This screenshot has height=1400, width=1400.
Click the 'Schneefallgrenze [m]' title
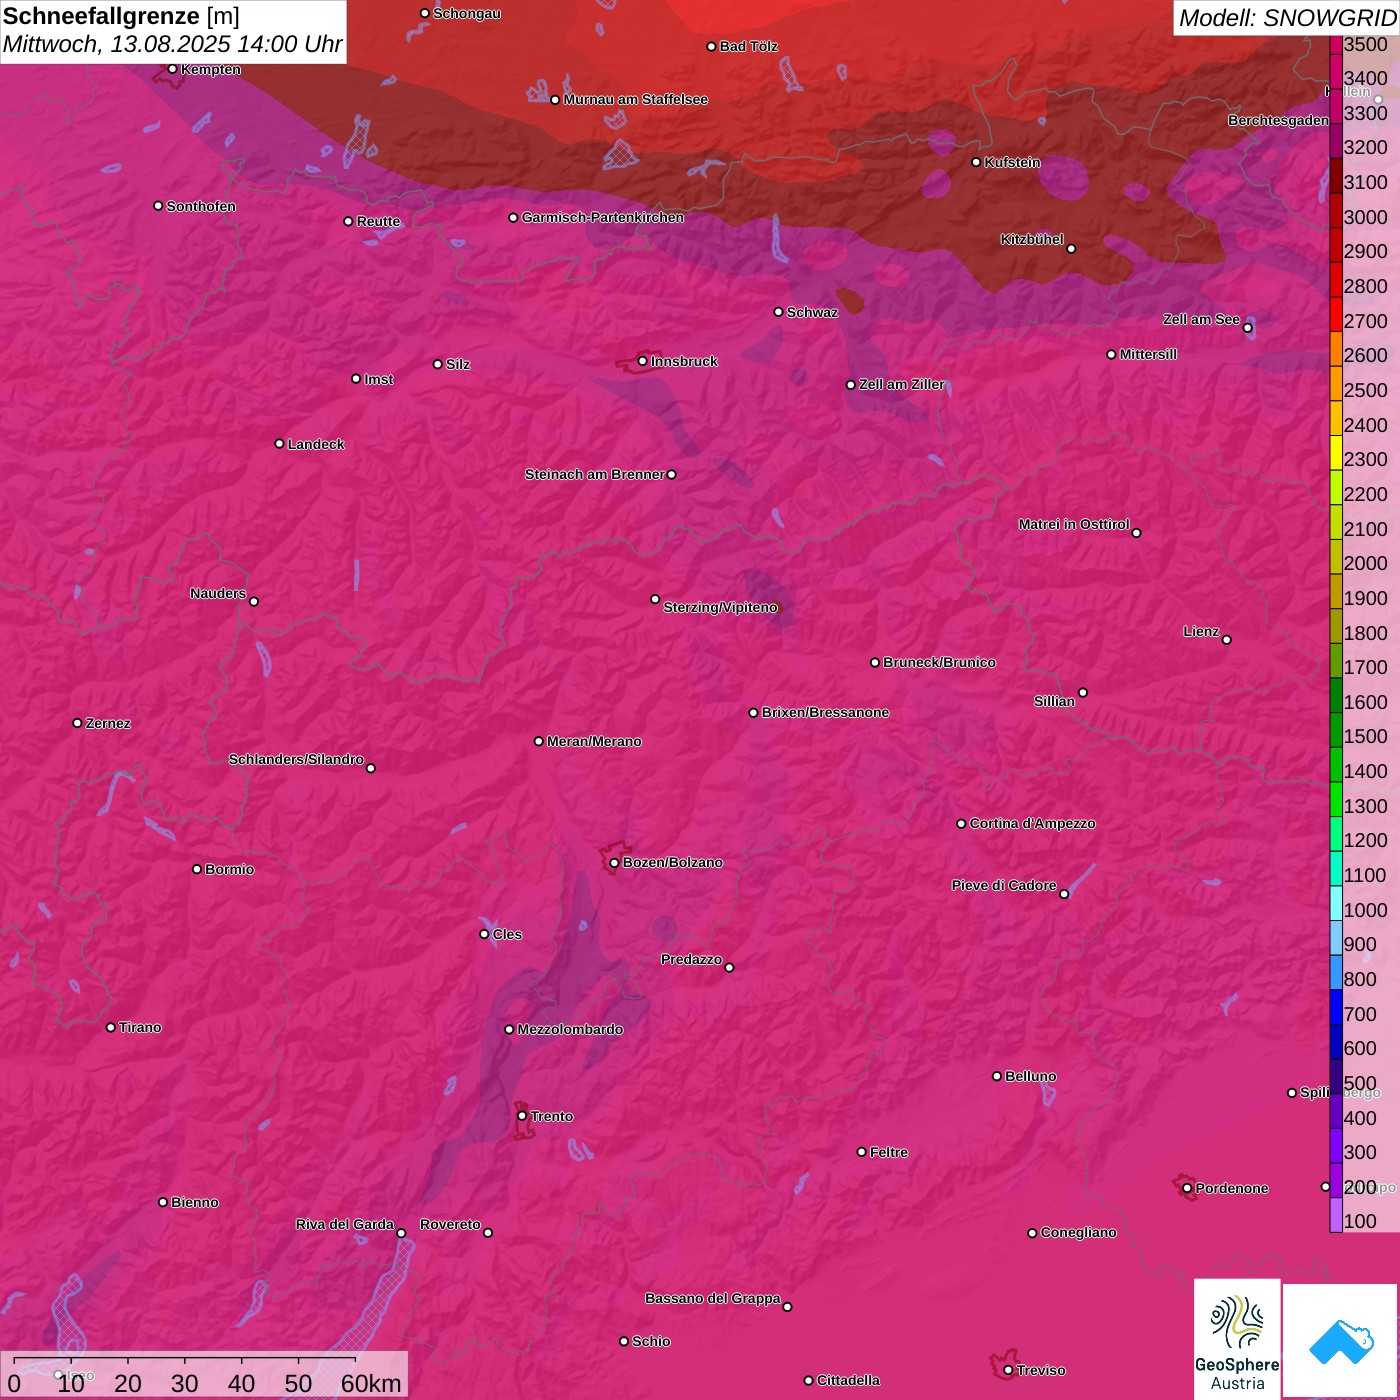(121, 16)
